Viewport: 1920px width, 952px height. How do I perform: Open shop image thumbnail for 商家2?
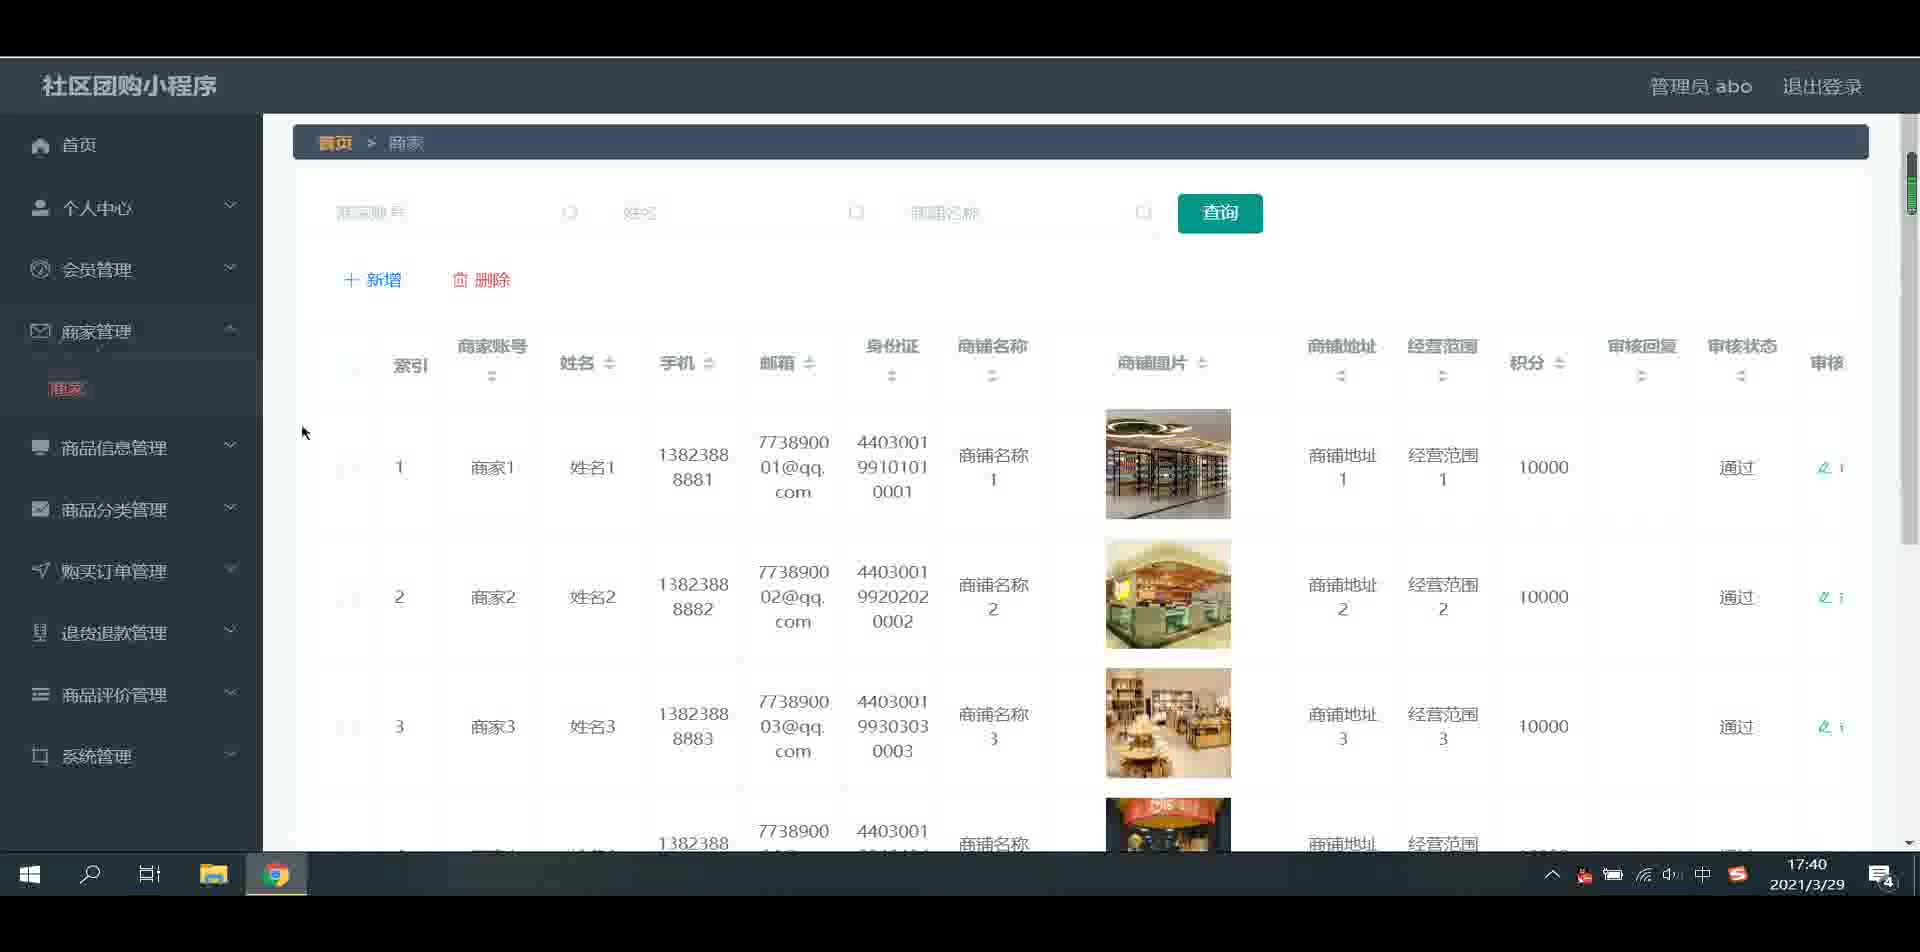1168,594
